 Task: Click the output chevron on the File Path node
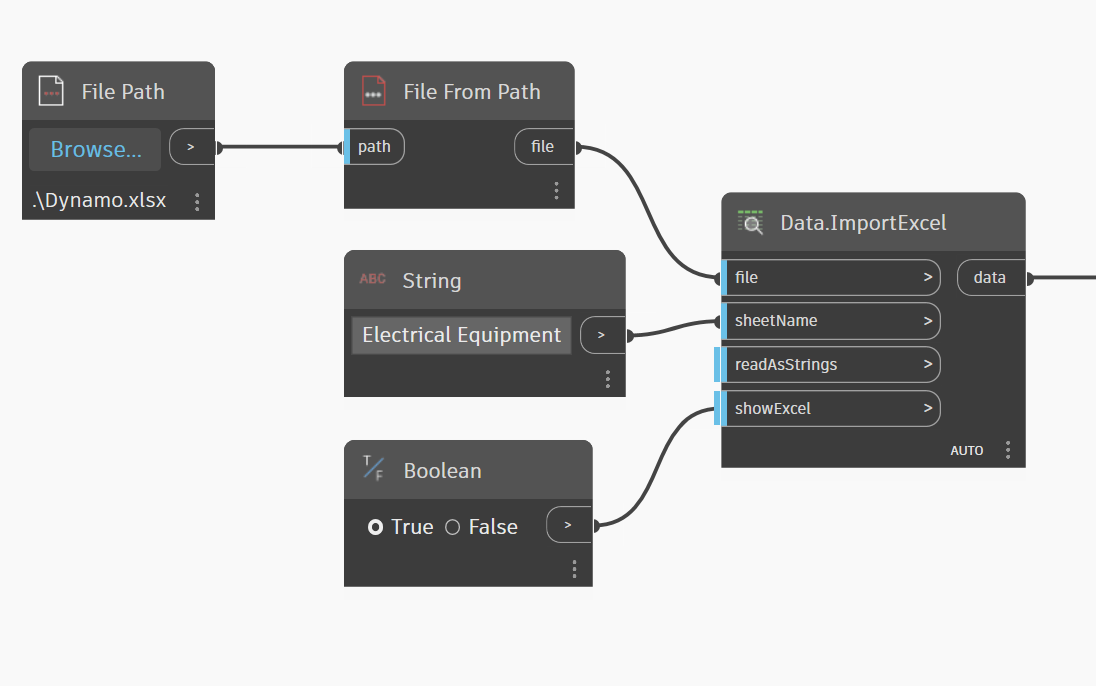pos(192,145)
